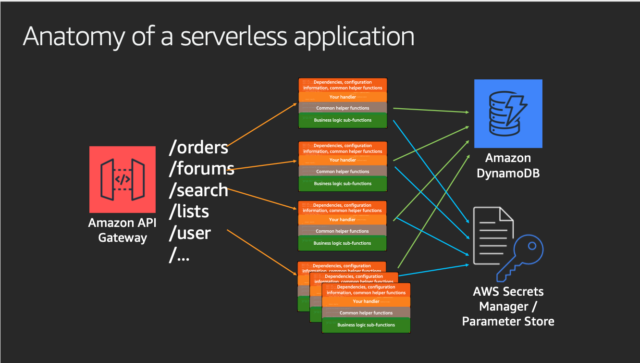640x363 pixels.
Task: Click the second Lambda function stack block
Action: coord(343,166)
